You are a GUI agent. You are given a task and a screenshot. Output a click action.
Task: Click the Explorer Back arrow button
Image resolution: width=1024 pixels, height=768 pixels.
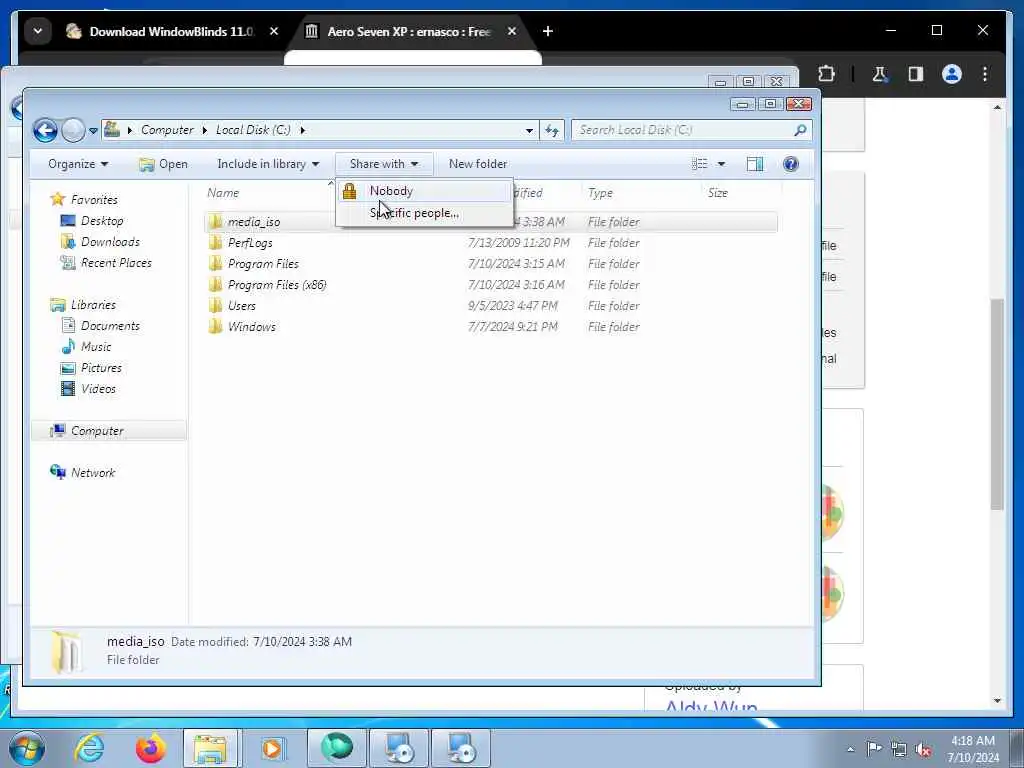click(x=46, y=130)
